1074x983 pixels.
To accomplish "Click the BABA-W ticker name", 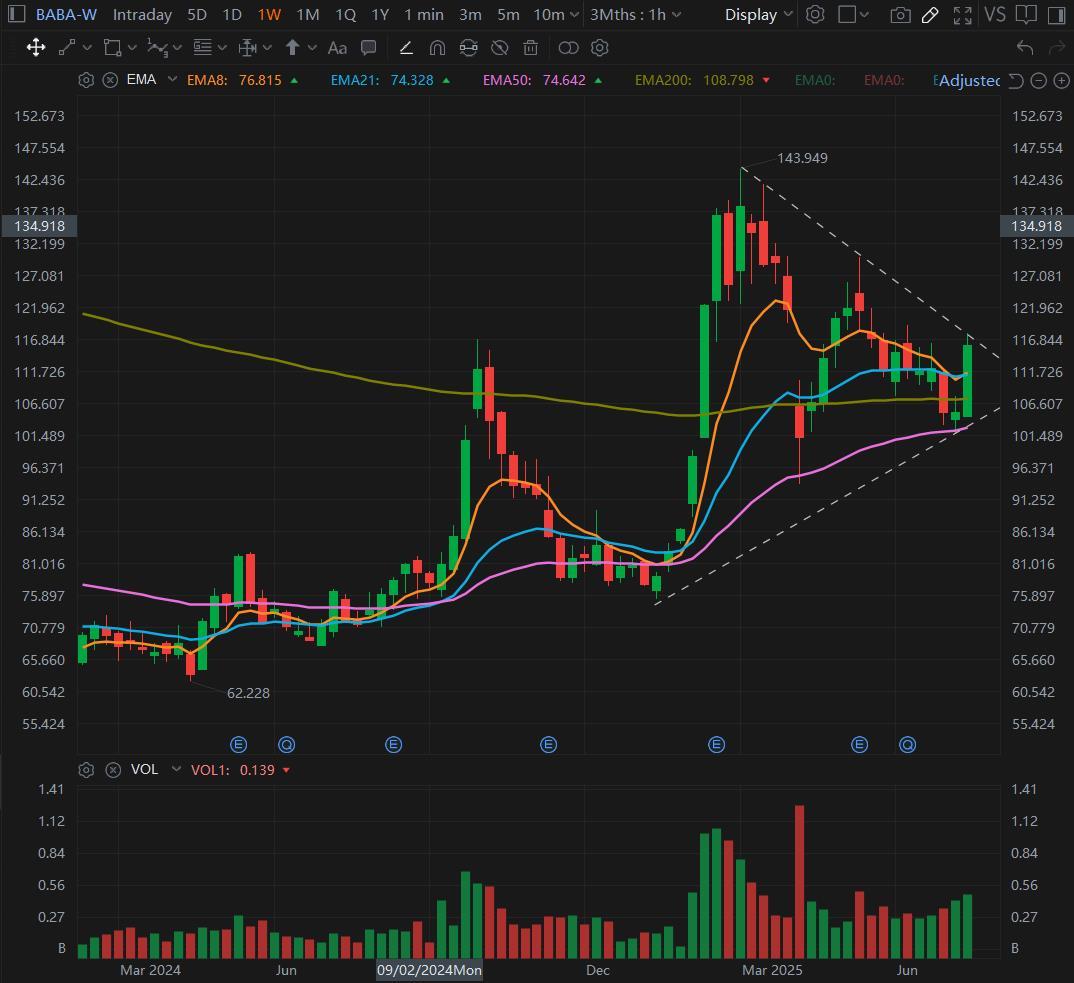I will pos(66,14).
